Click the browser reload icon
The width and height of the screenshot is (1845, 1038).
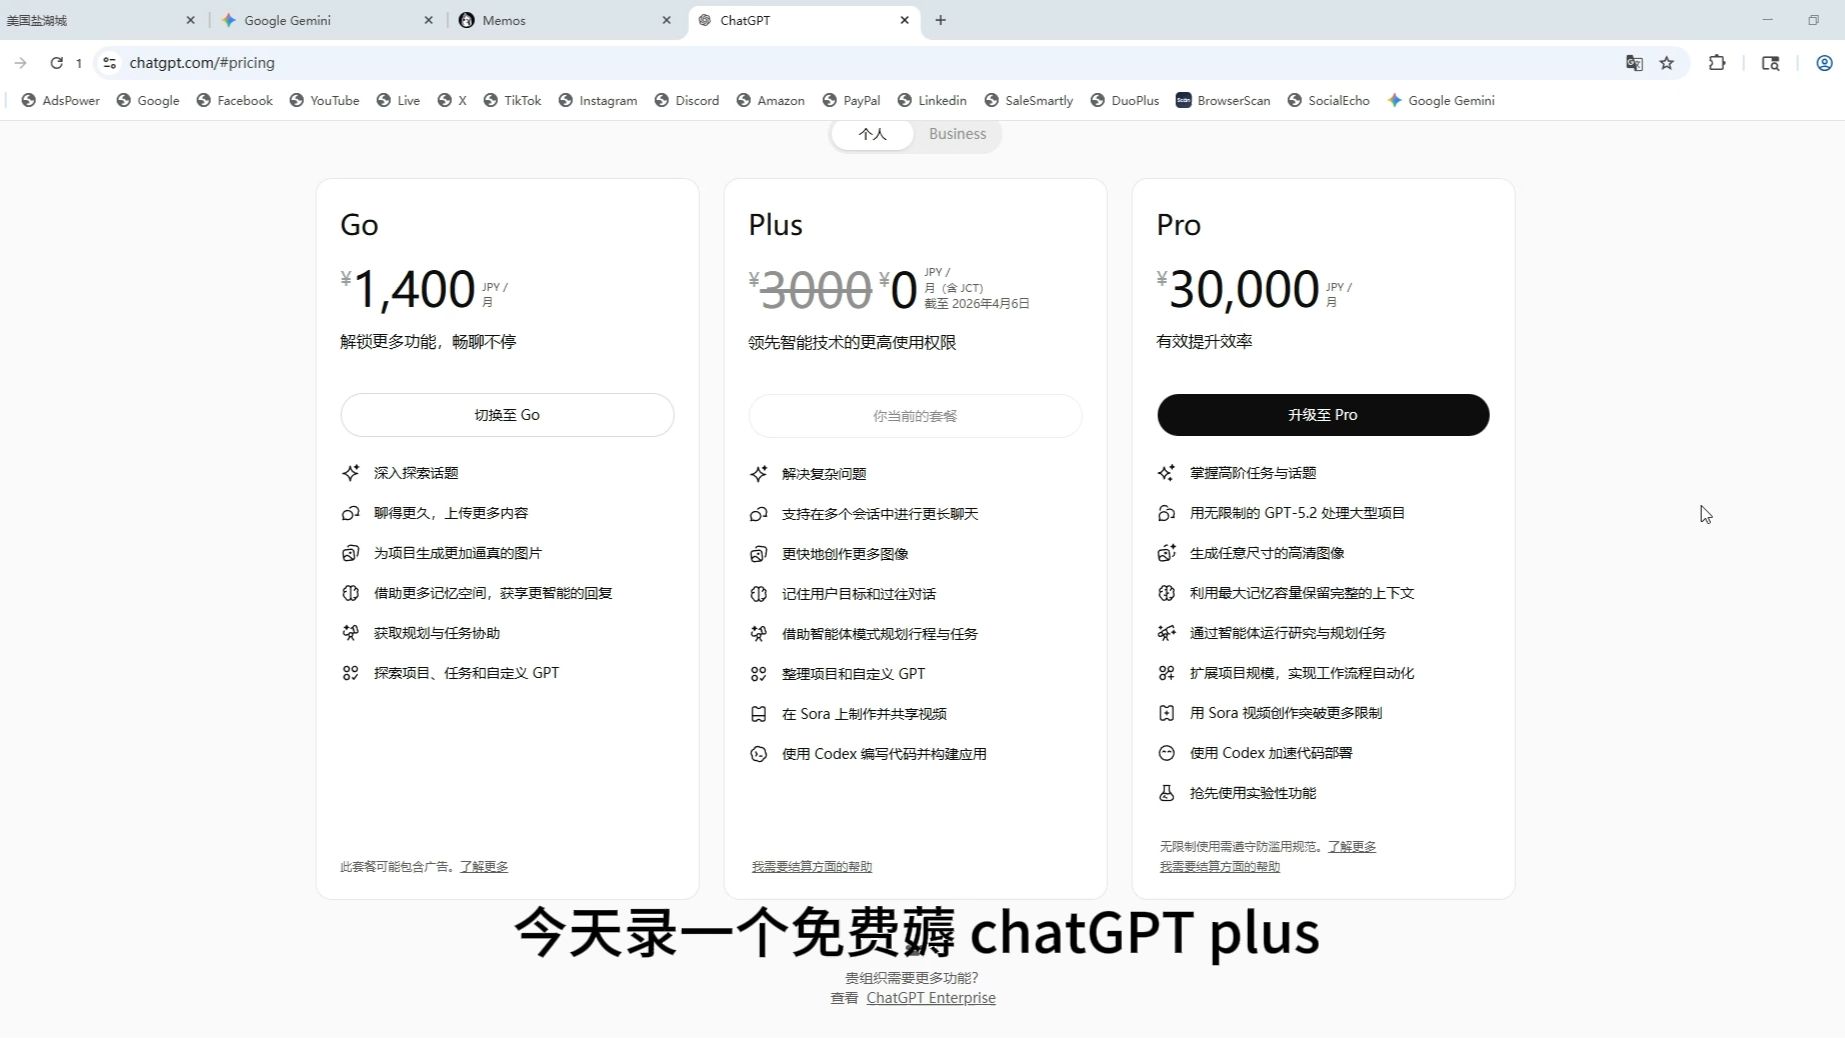[56, 63]
